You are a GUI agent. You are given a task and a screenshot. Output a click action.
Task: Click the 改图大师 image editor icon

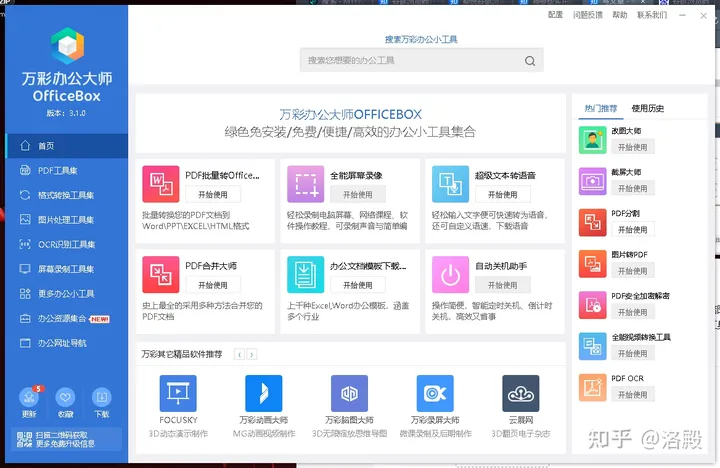coord(592,140)
